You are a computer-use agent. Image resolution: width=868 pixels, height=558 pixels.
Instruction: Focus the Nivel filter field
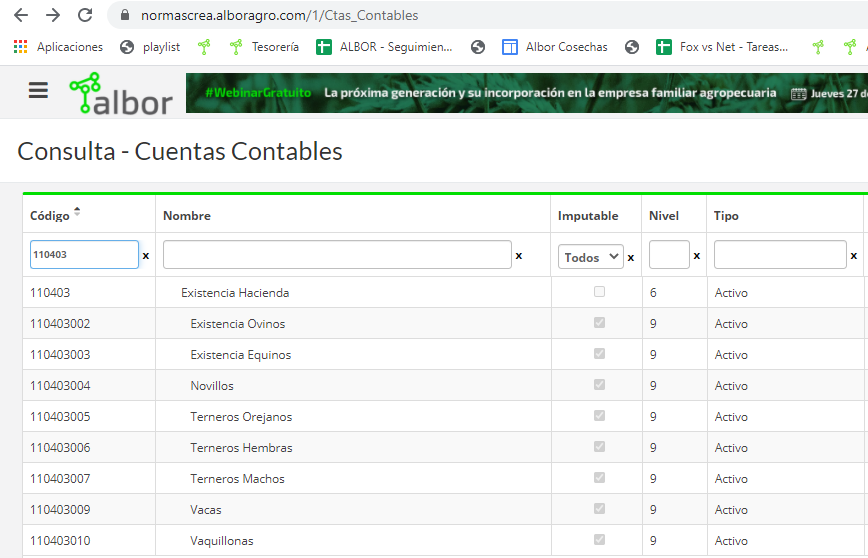pos(669,255)
